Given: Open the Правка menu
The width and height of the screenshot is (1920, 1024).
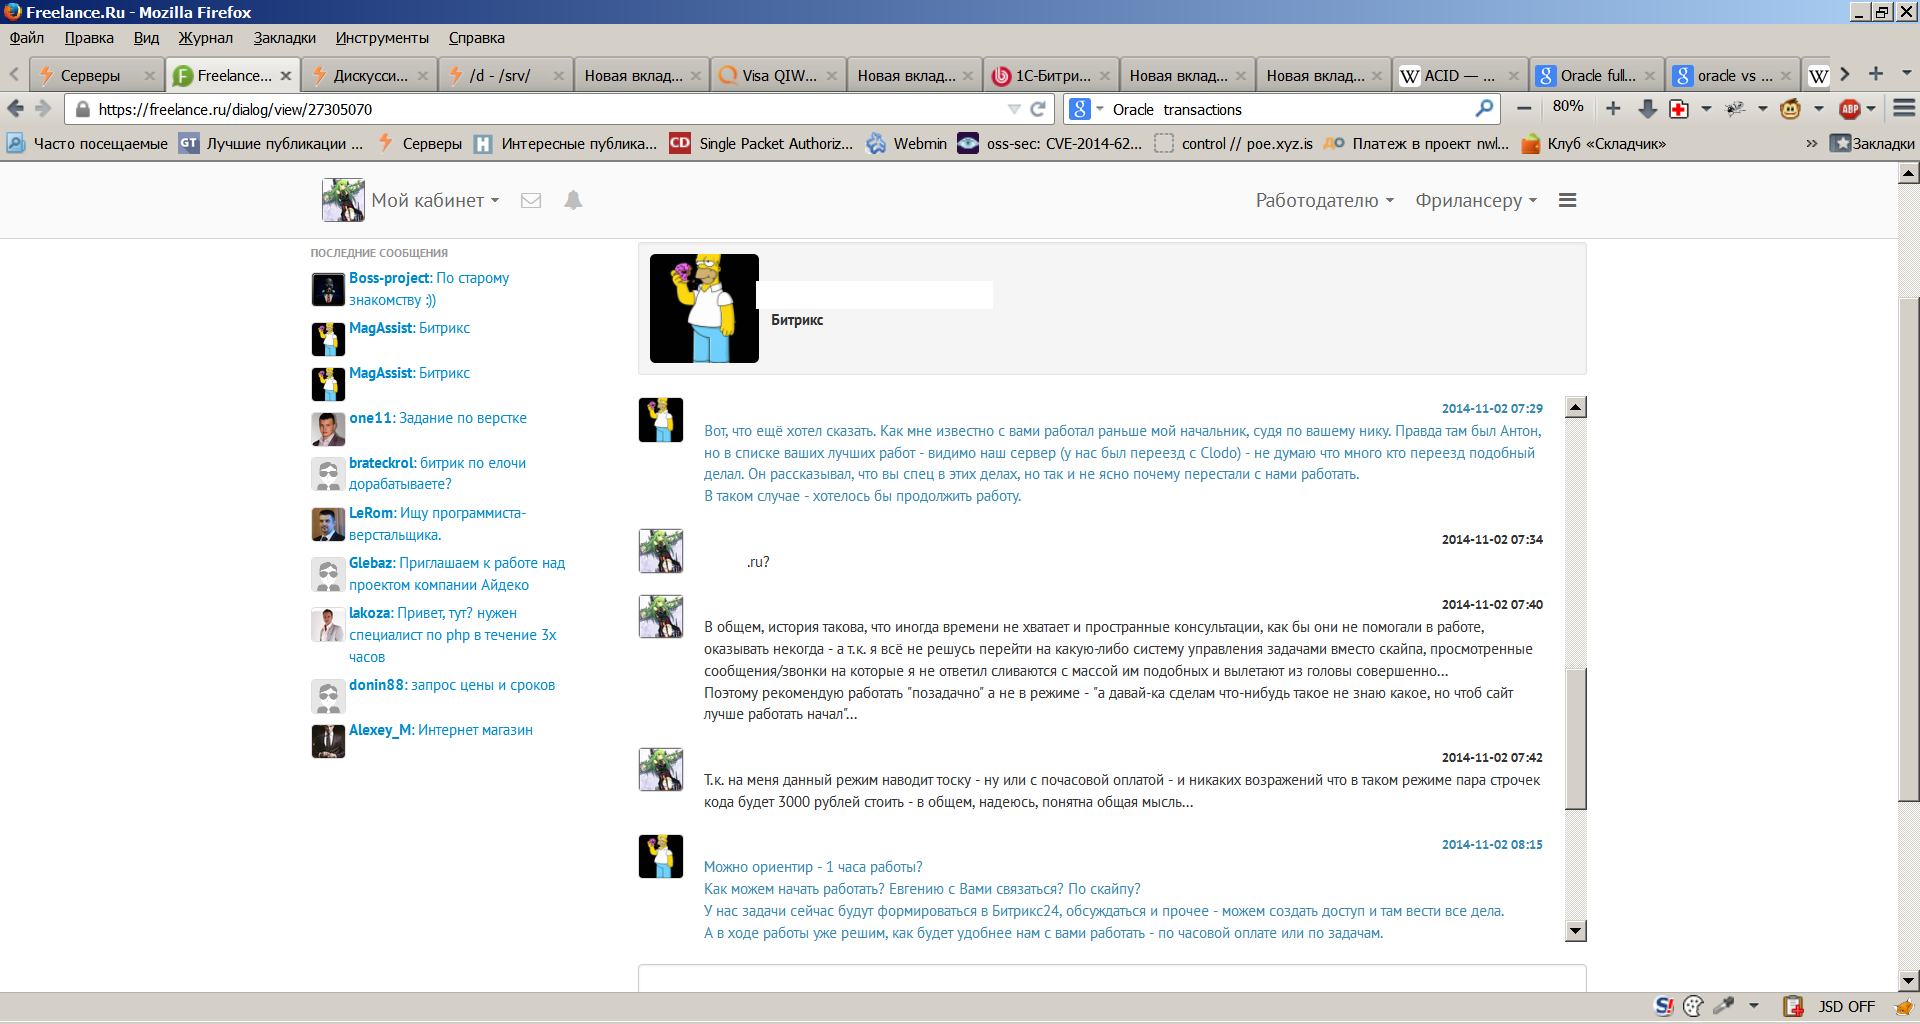Looking at the screenshot, I should click(89, 38).
